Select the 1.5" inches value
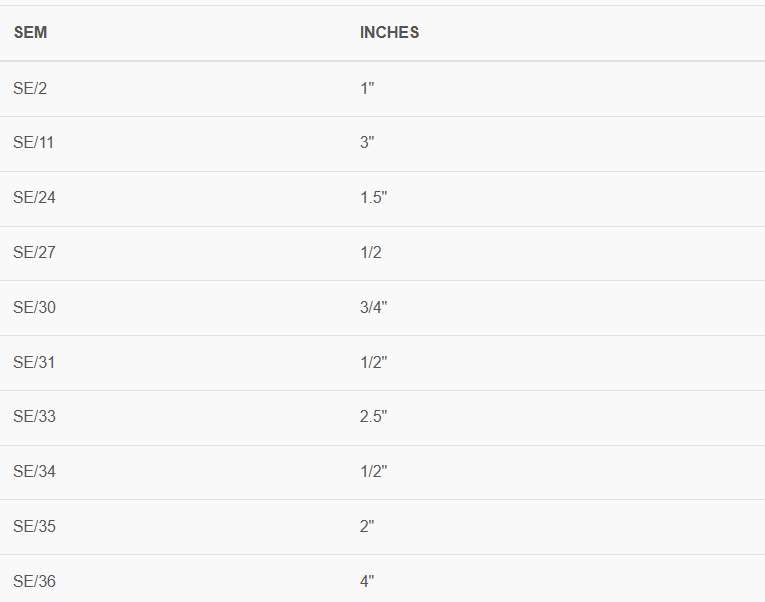 pos(373,197)
